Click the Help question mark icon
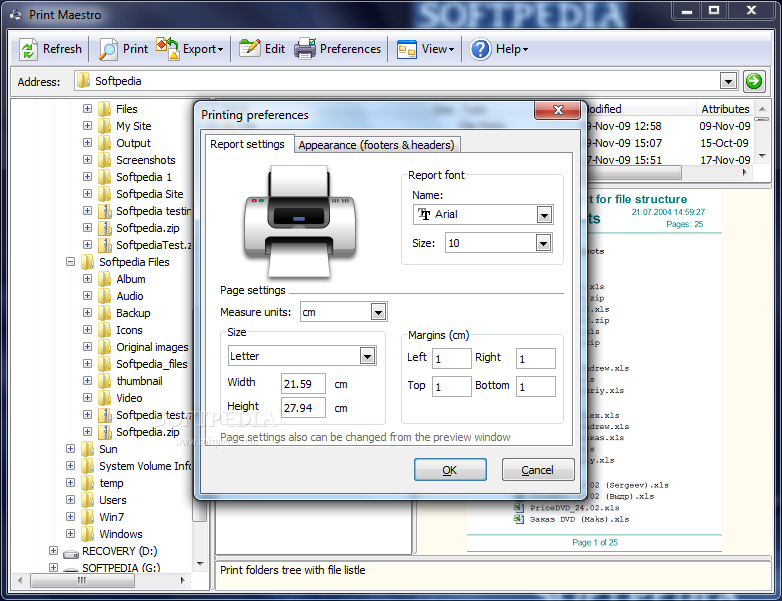 pos(481,49)
